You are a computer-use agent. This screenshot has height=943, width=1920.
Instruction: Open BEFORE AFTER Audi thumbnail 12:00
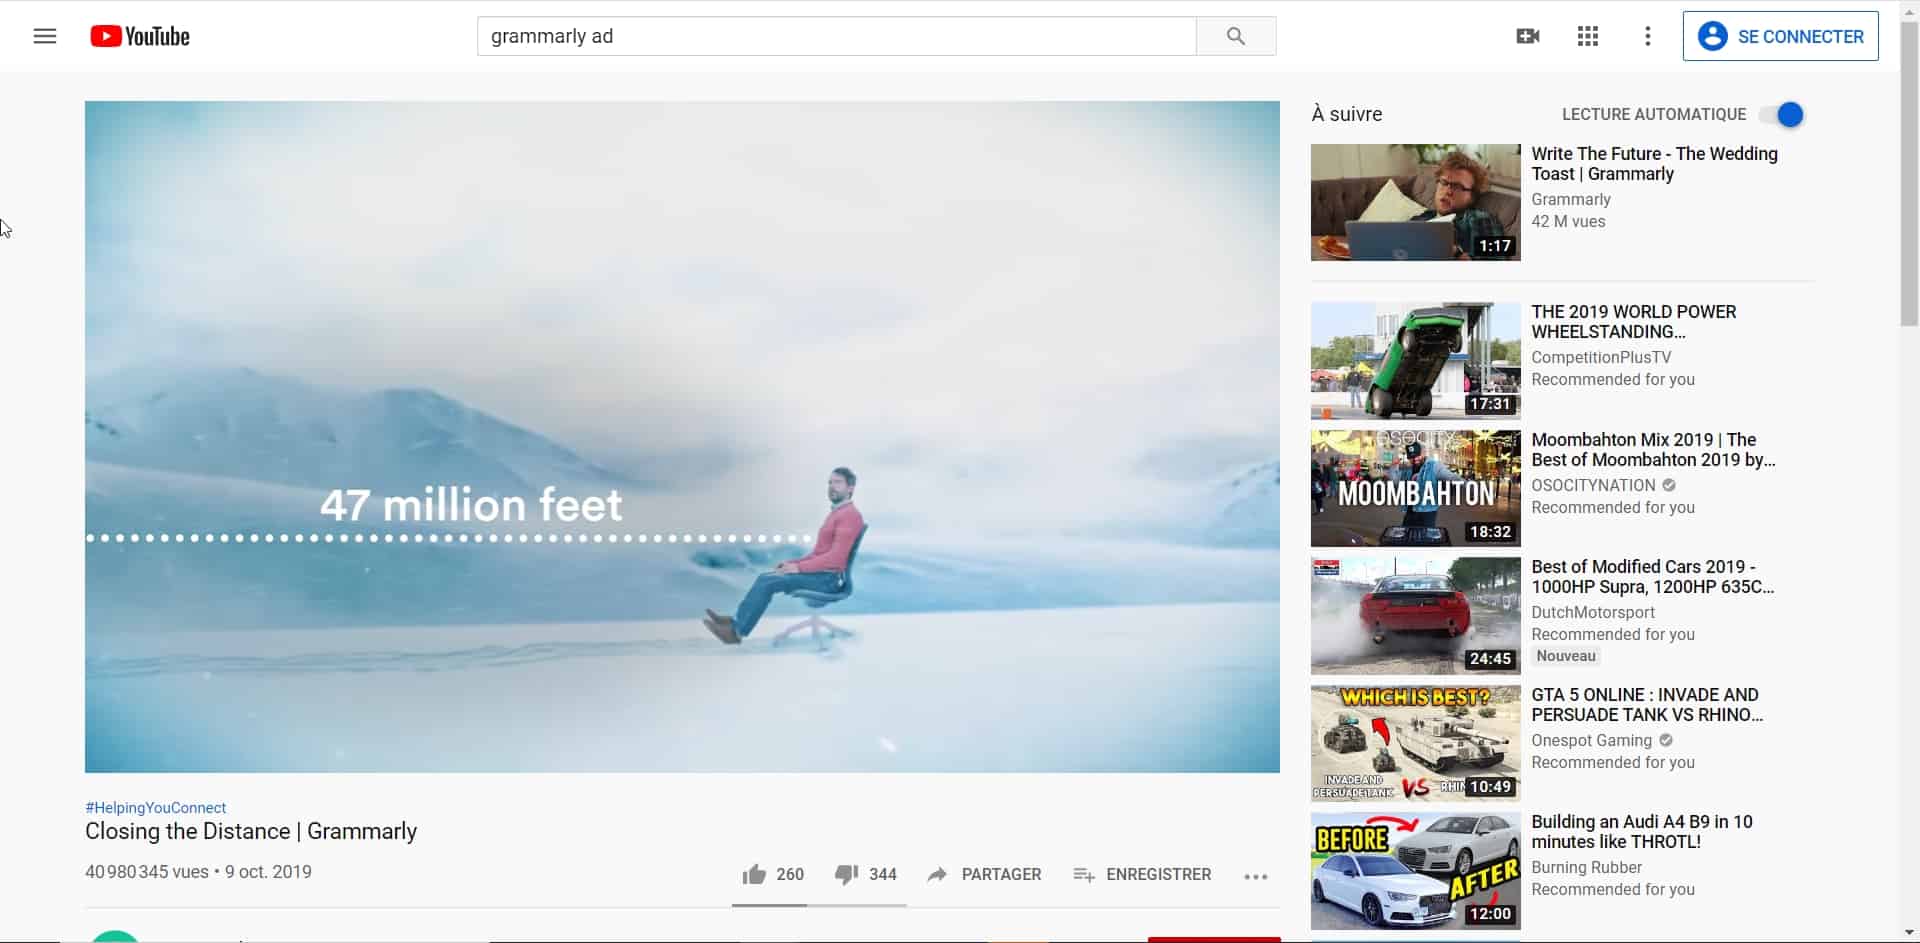(1415, 871)
